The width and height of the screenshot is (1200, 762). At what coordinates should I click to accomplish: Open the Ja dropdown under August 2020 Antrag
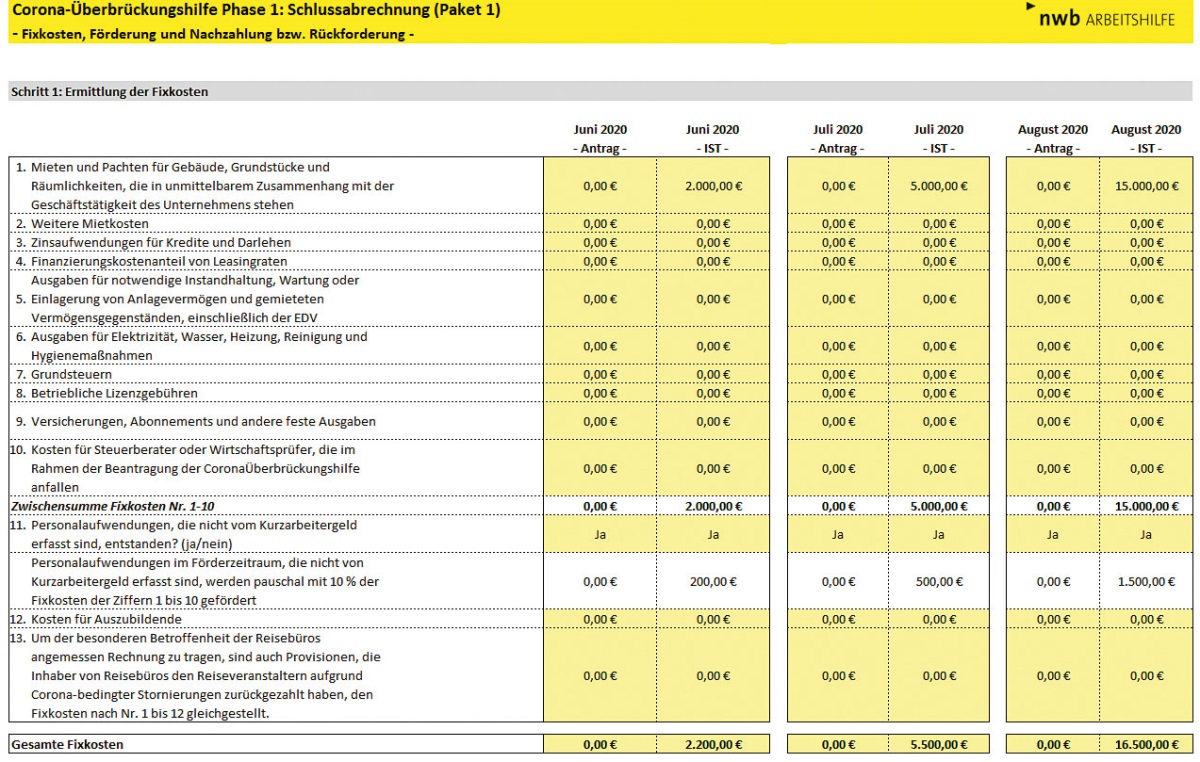click(1052, 535)
